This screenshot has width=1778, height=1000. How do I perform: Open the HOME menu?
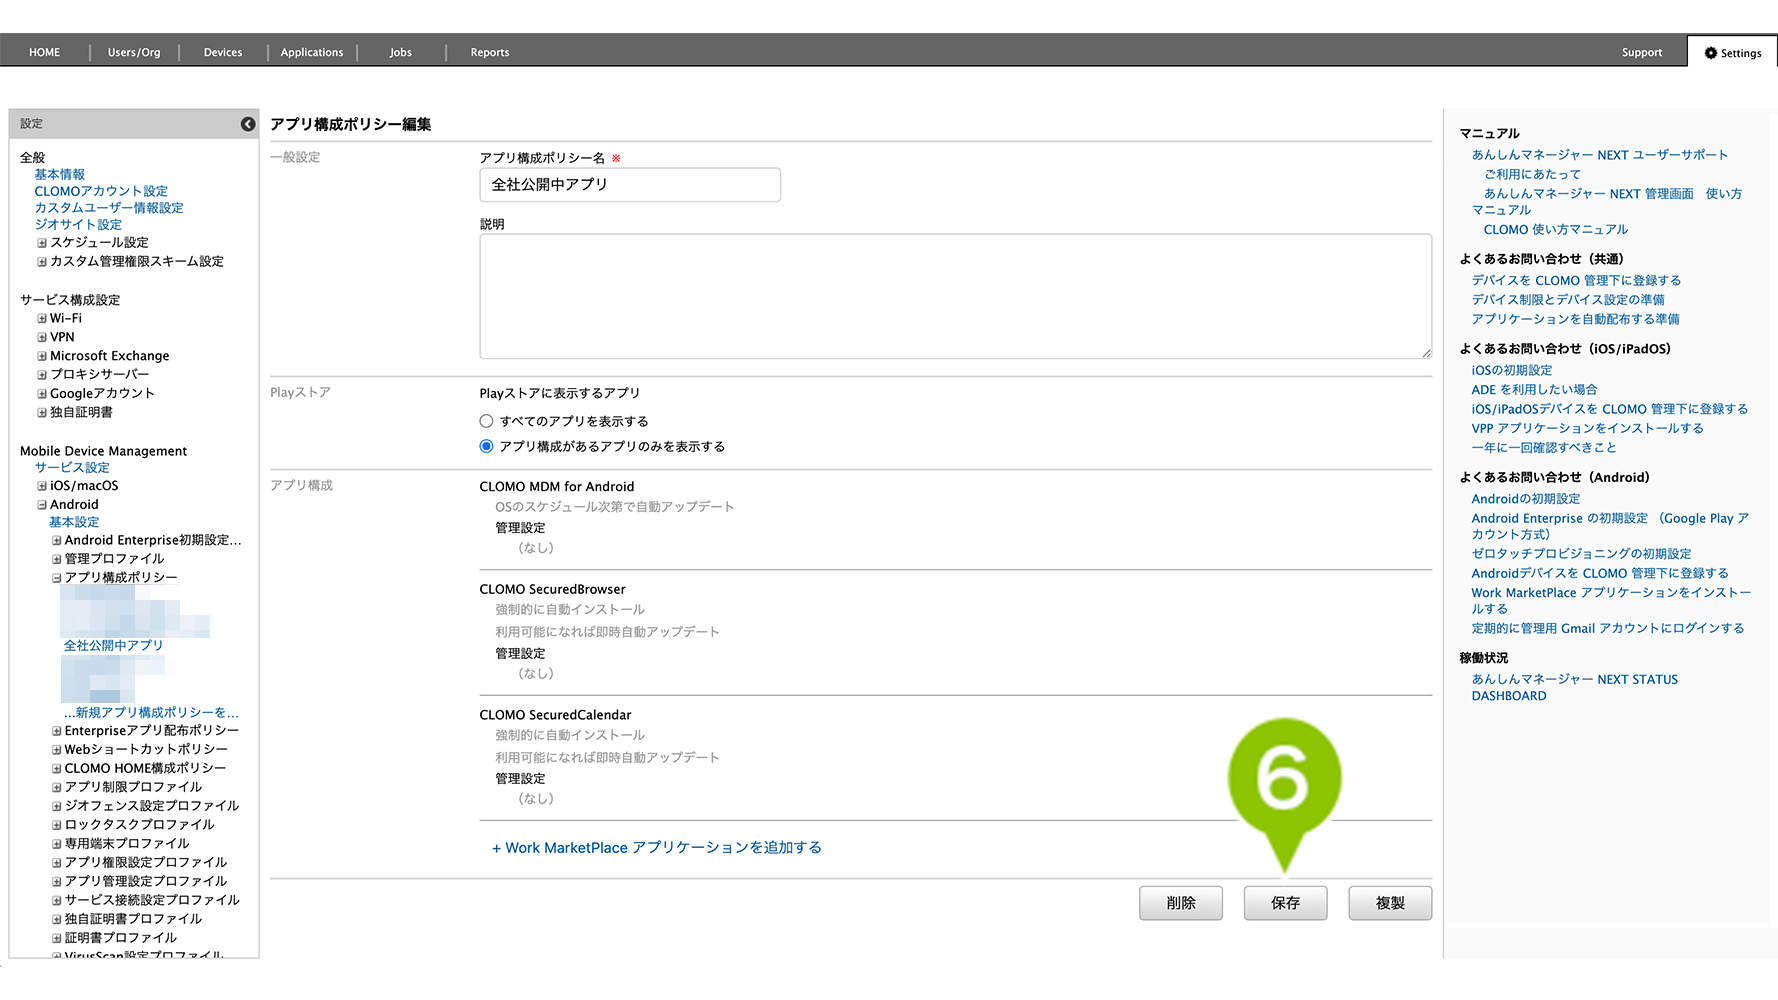44,52
